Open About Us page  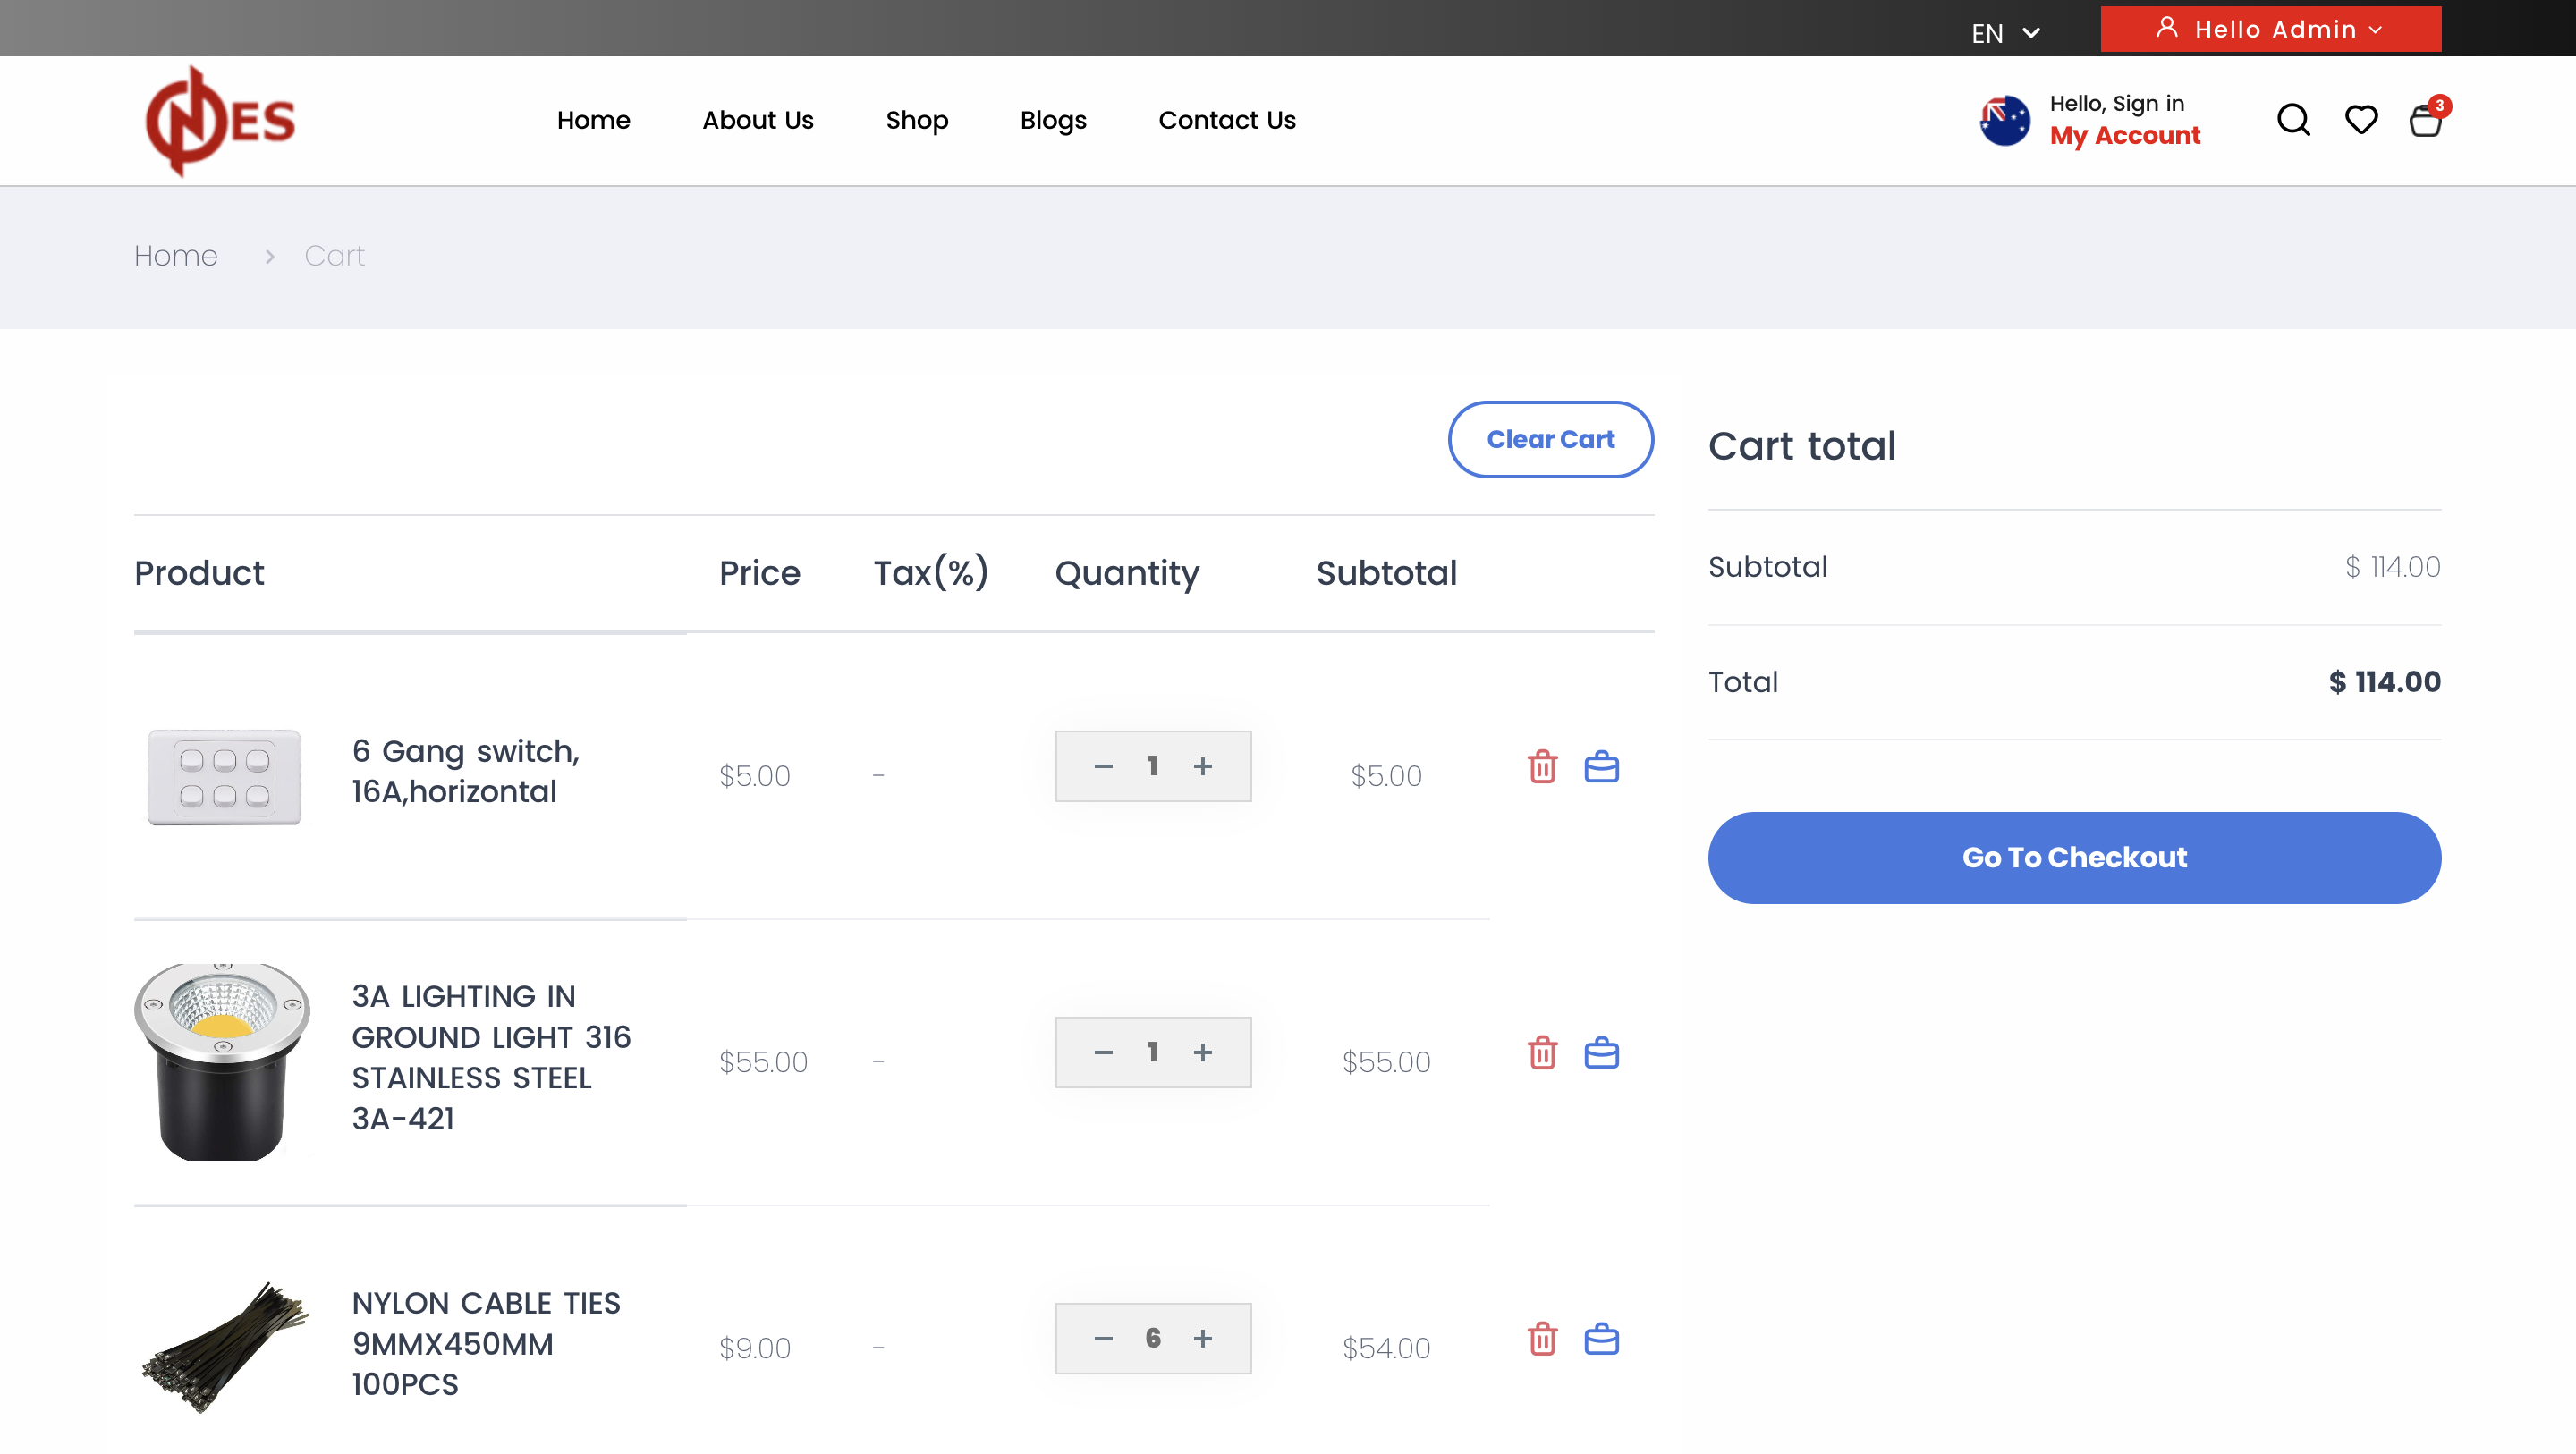757,120
